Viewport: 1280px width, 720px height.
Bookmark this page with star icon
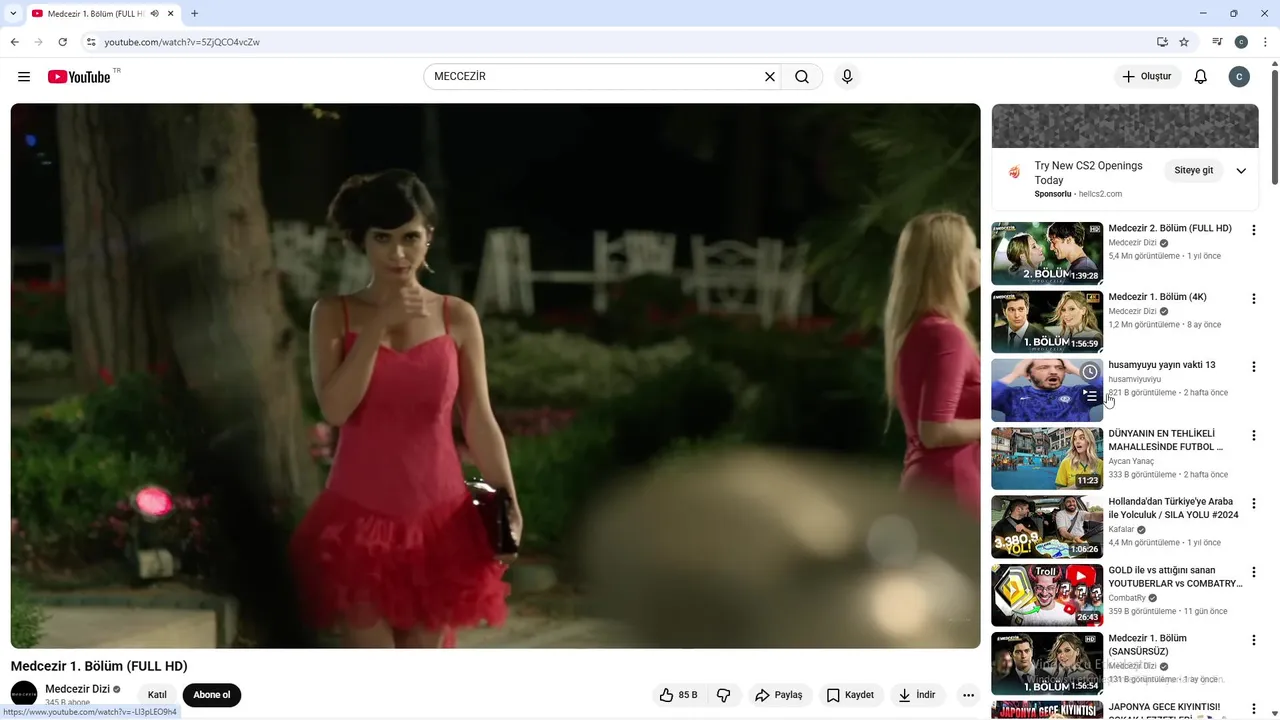tap(1184, 42)
